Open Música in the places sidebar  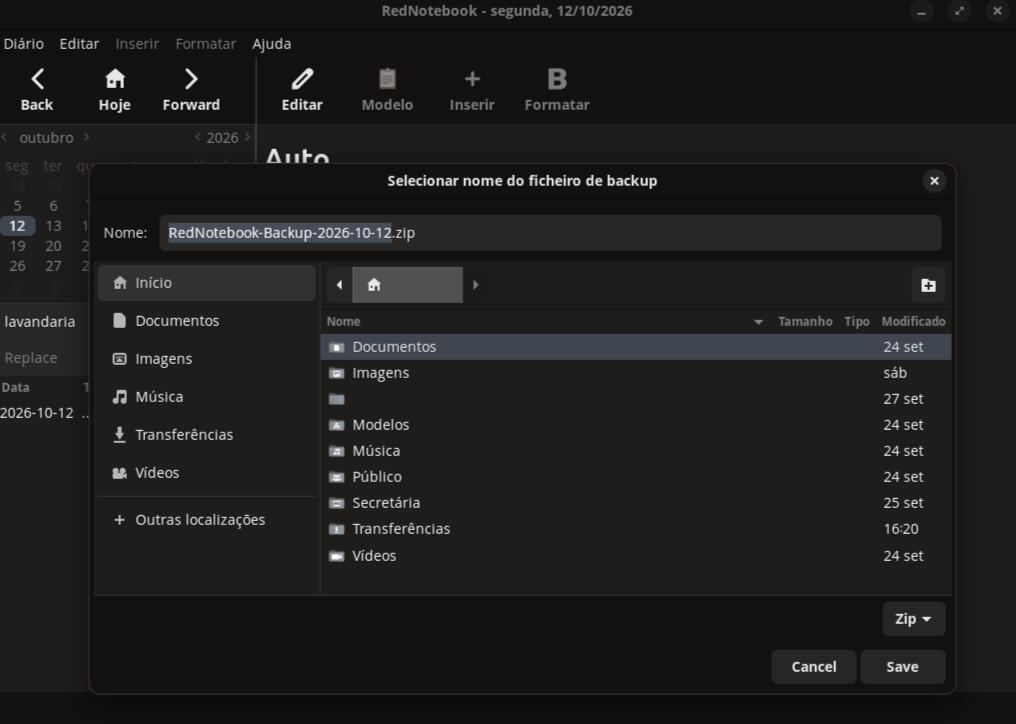pyautogui.click(x=207, y=397)
